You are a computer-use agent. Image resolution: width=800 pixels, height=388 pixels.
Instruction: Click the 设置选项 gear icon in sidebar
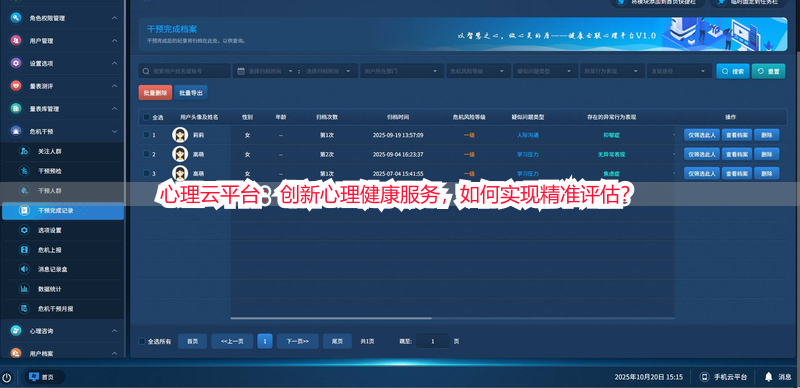point(16,63)
